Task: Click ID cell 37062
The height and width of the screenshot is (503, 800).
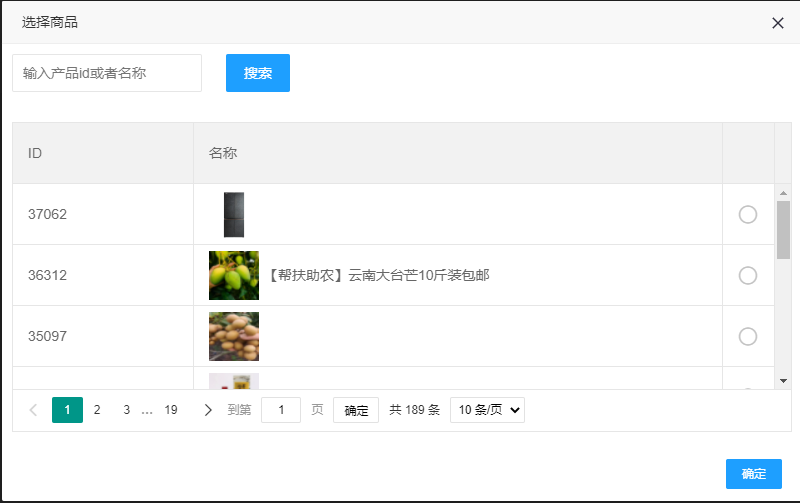Action: pos(103,214)
